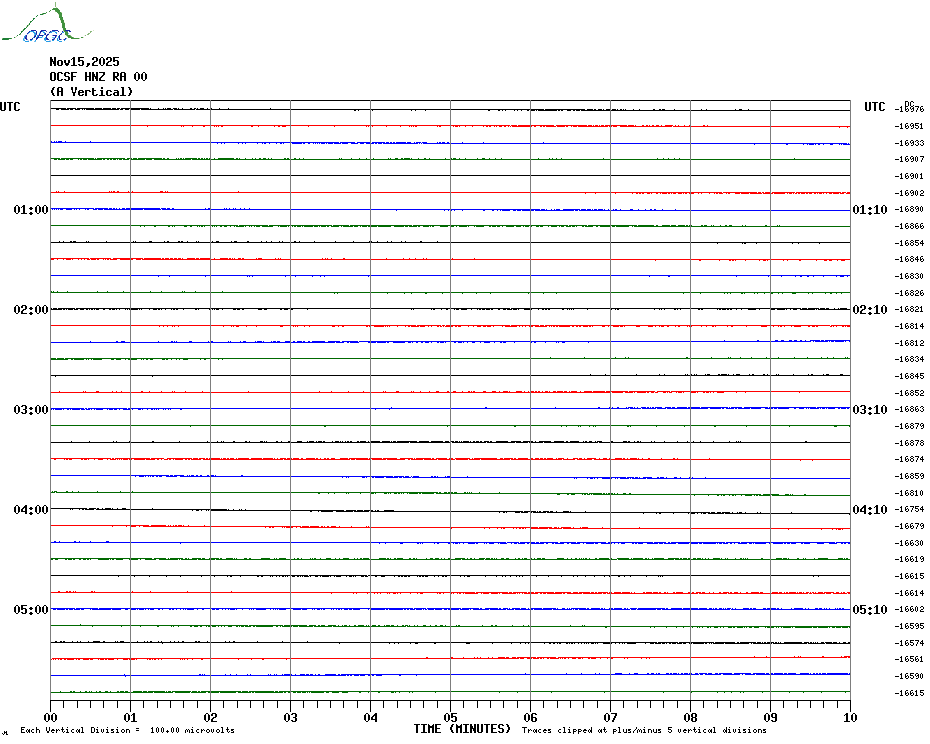
Task: Click minute tick 02 on time axis
Action: (211, 717)
